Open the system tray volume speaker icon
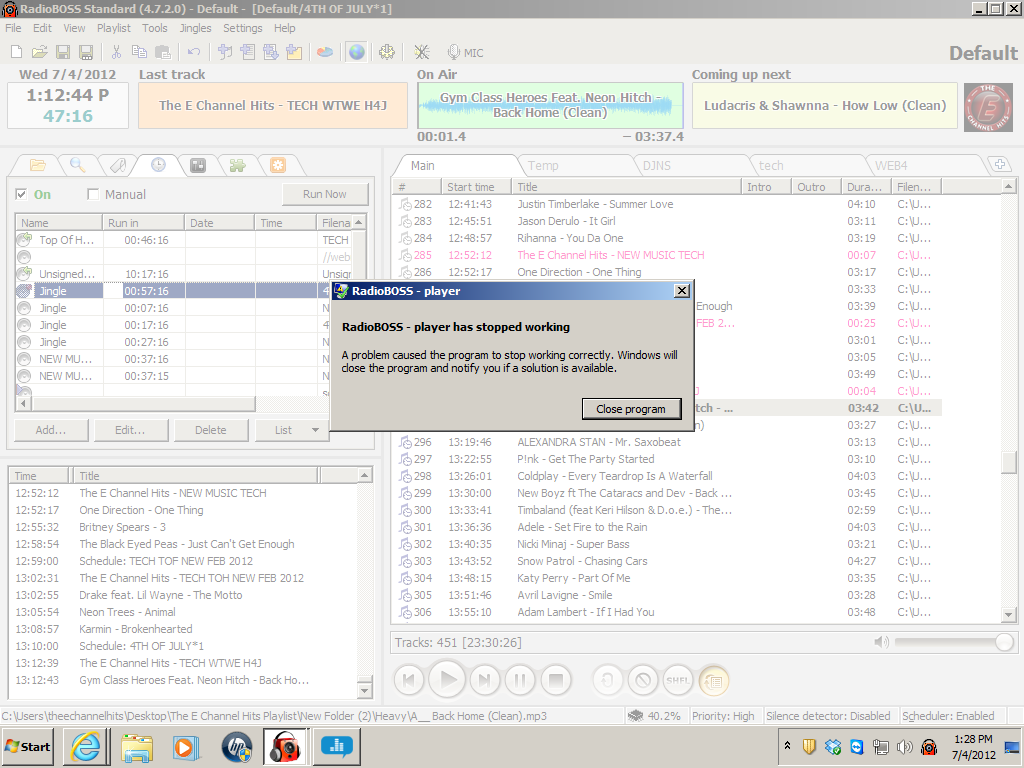The image size is (1024, 768). point(904,746)
